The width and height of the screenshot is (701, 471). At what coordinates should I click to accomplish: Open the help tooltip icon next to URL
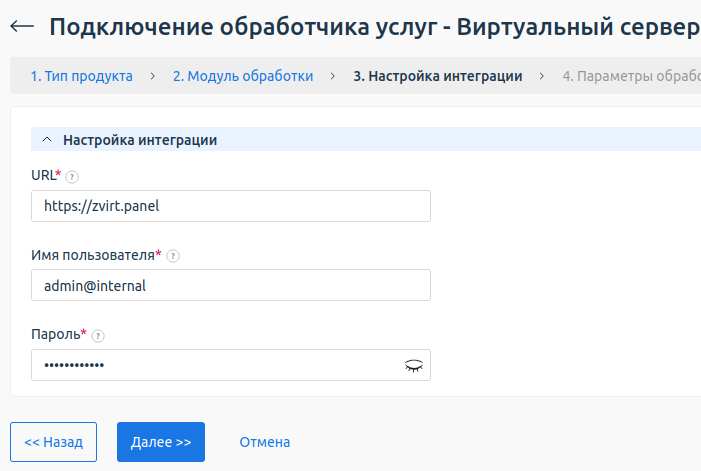coord(71,176)
